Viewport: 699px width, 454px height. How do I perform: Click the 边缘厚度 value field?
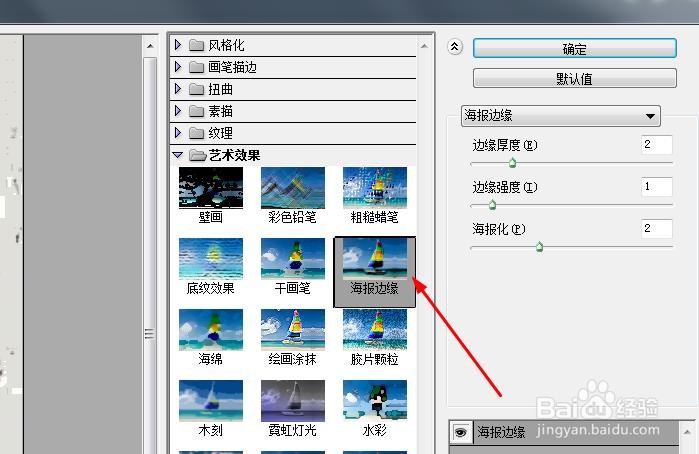[x=657, y=144]
